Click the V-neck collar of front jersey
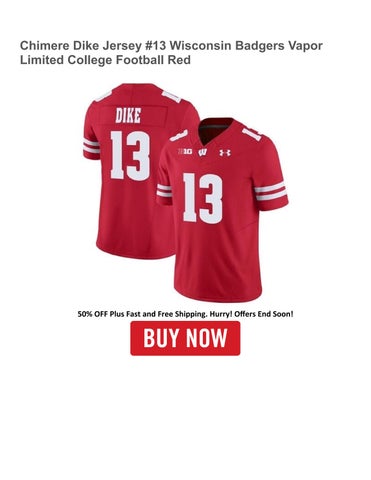Viewport: 371px width, 480px height. pyautogui.click(x=215, y=130)
